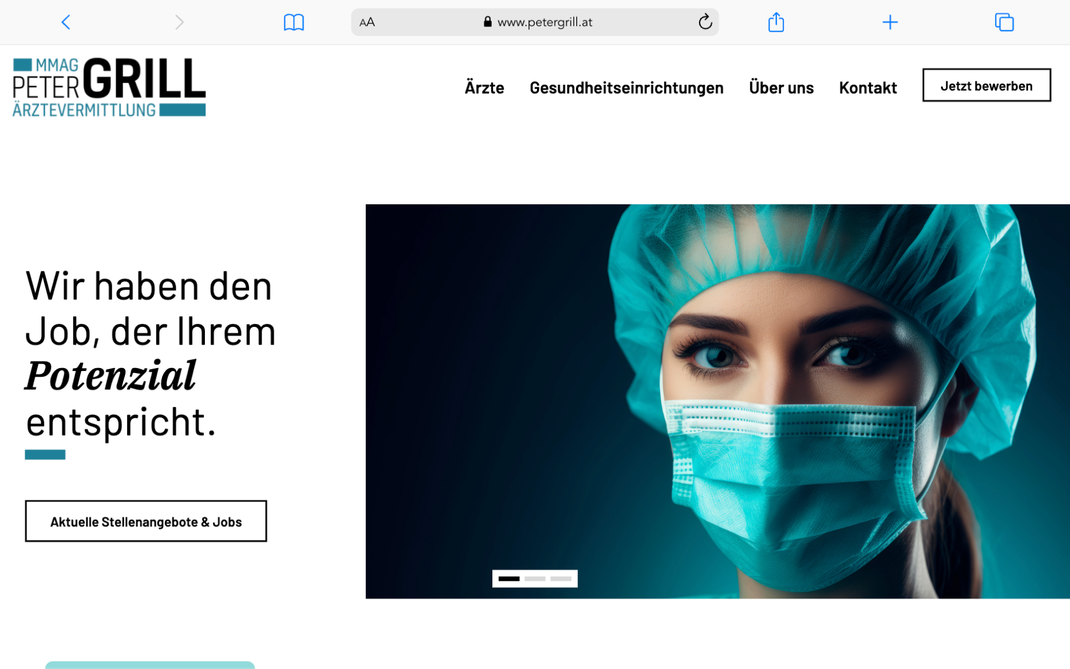Switch to the second carousel slide indicator
The image size is (1070, 669).
pos(535,579)
